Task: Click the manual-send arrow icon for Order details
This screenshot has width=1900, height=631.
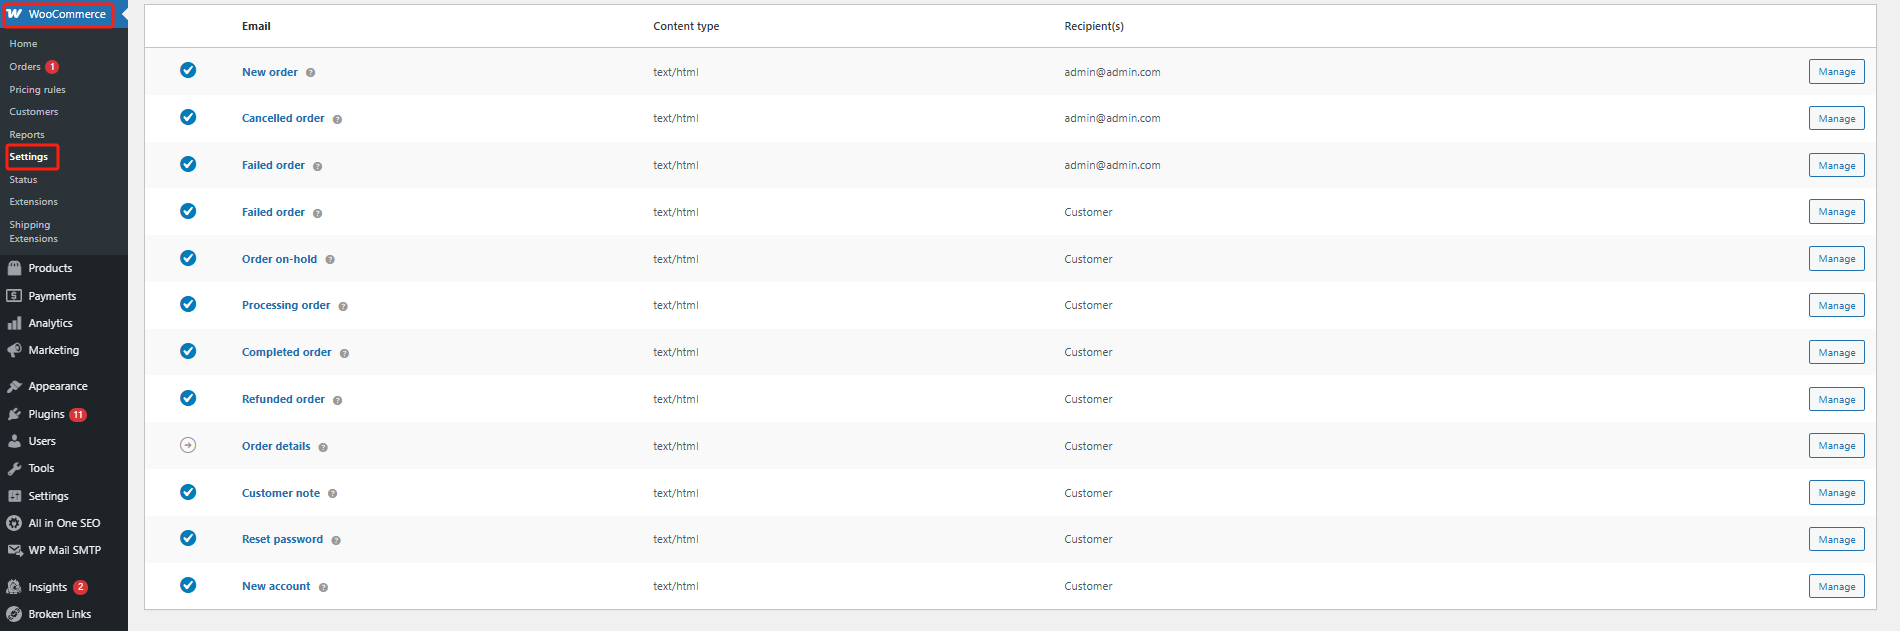Action: pyautogui.click(x=188, y=445)
